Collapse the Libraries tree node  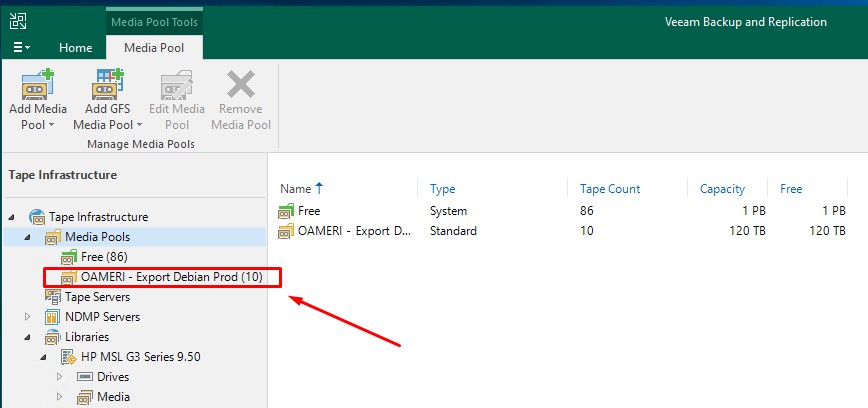click(x=28, y=337)
